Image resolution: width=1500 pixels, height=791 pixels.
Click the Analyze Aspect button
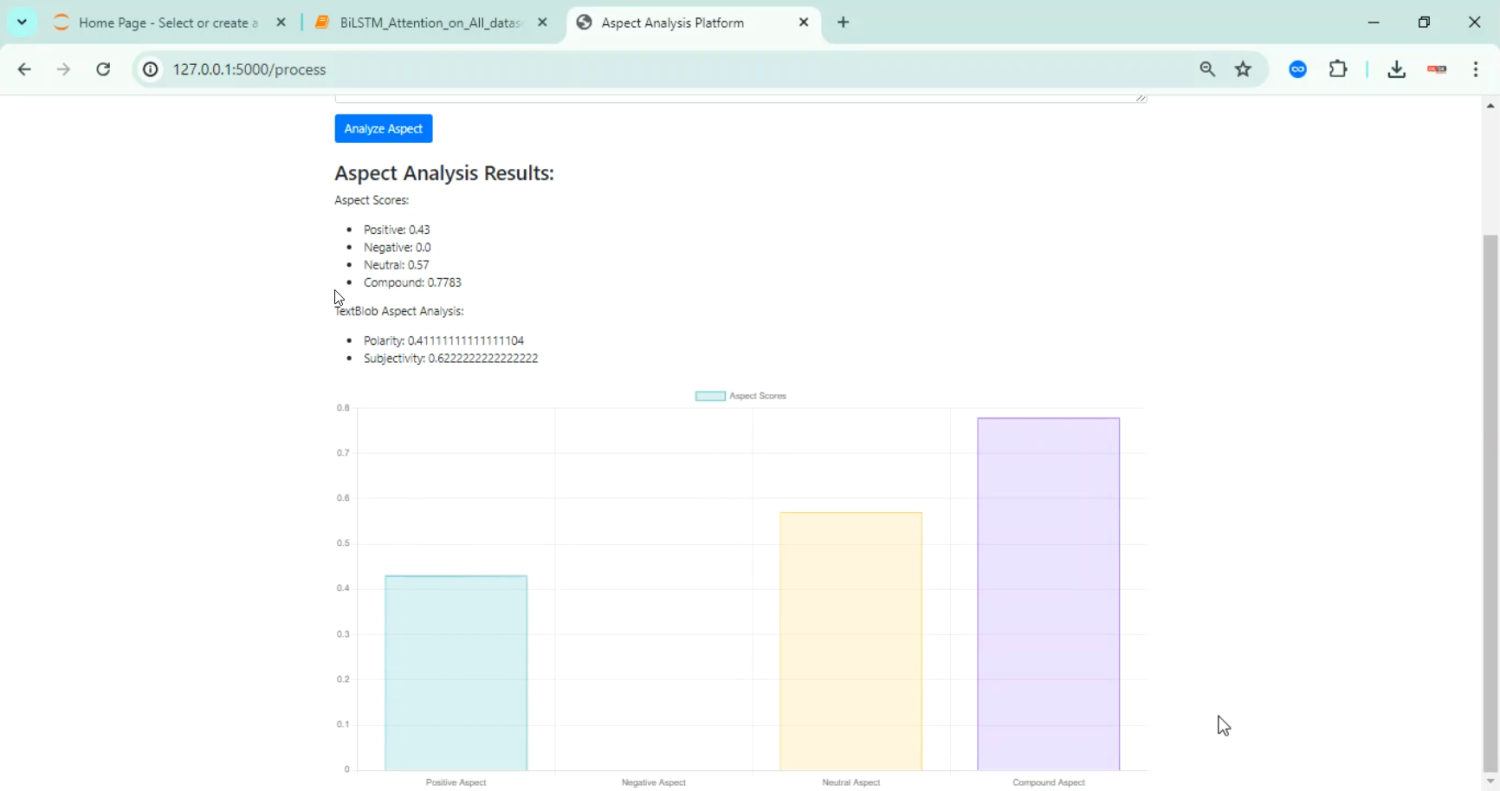383,129
